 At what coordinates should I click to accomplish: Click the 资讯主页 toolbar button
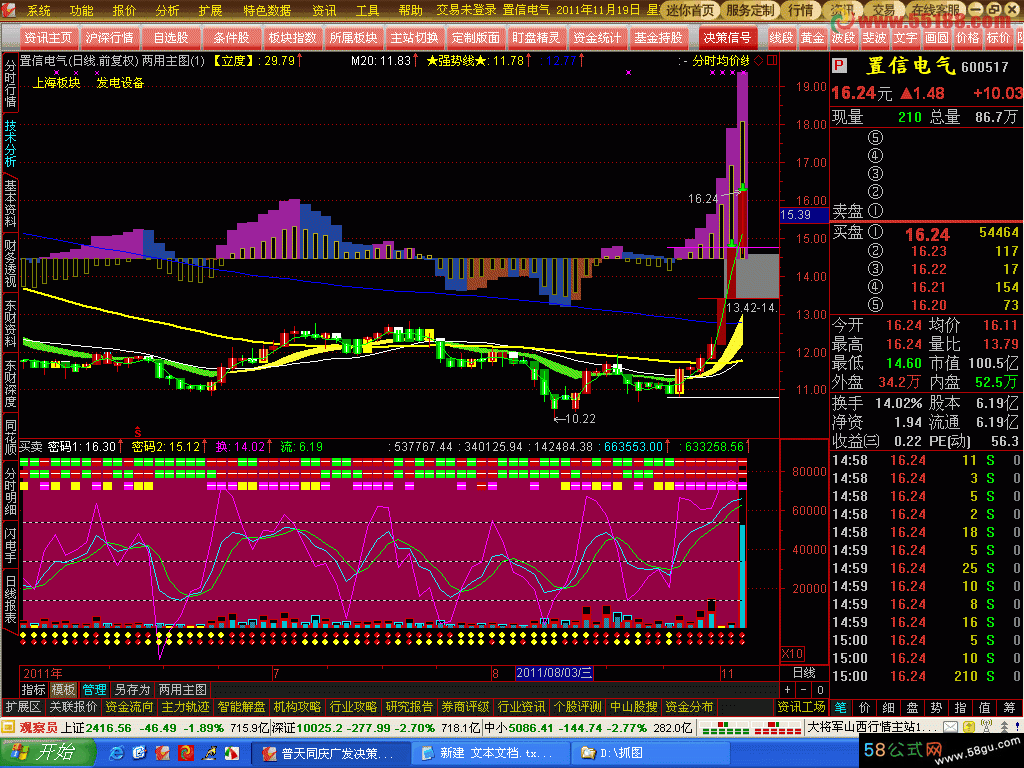coord(48,38)
